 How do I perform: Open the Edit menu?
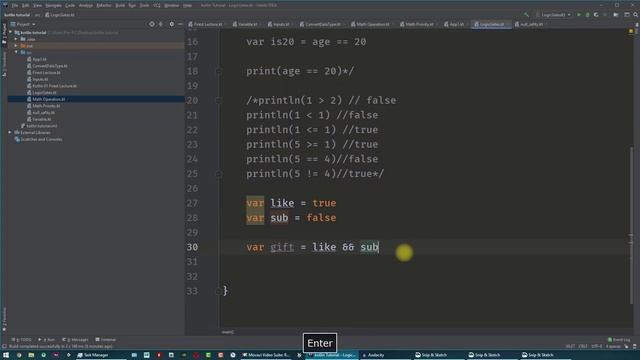[x=26, y=5]
